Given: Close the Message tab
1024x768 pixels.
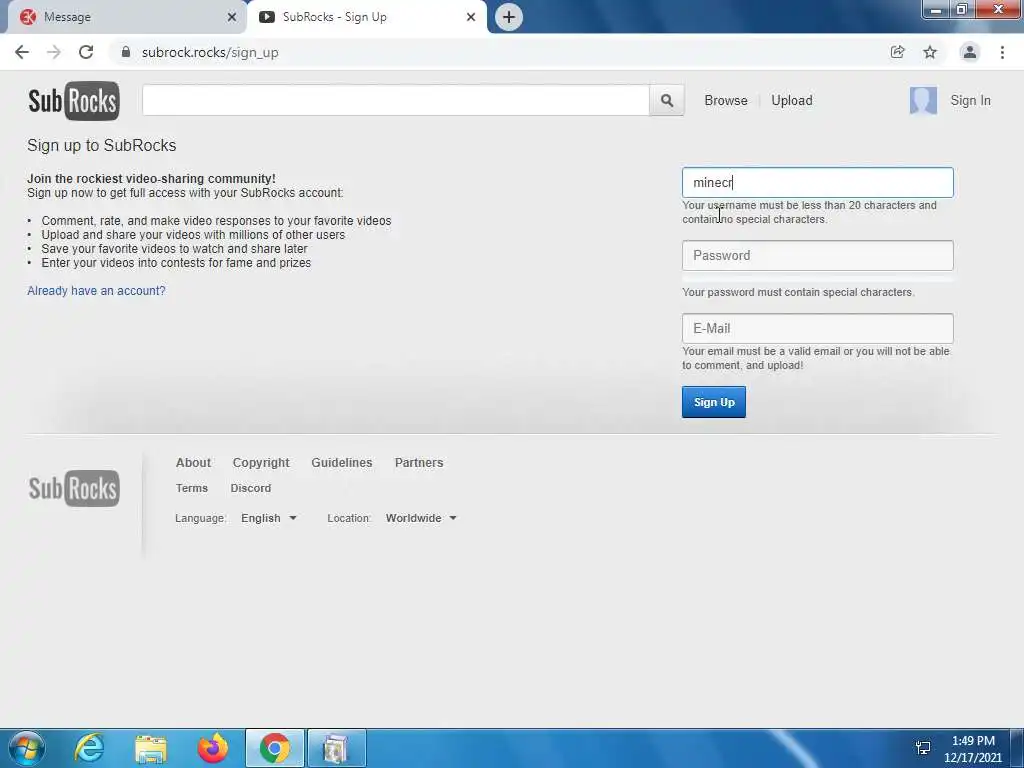Looking at the screenshot, I should 232,17.
